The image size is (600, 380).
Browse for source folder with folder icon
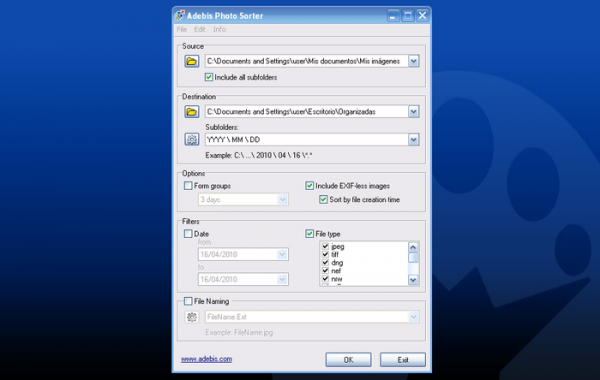[x=192, y=61]
